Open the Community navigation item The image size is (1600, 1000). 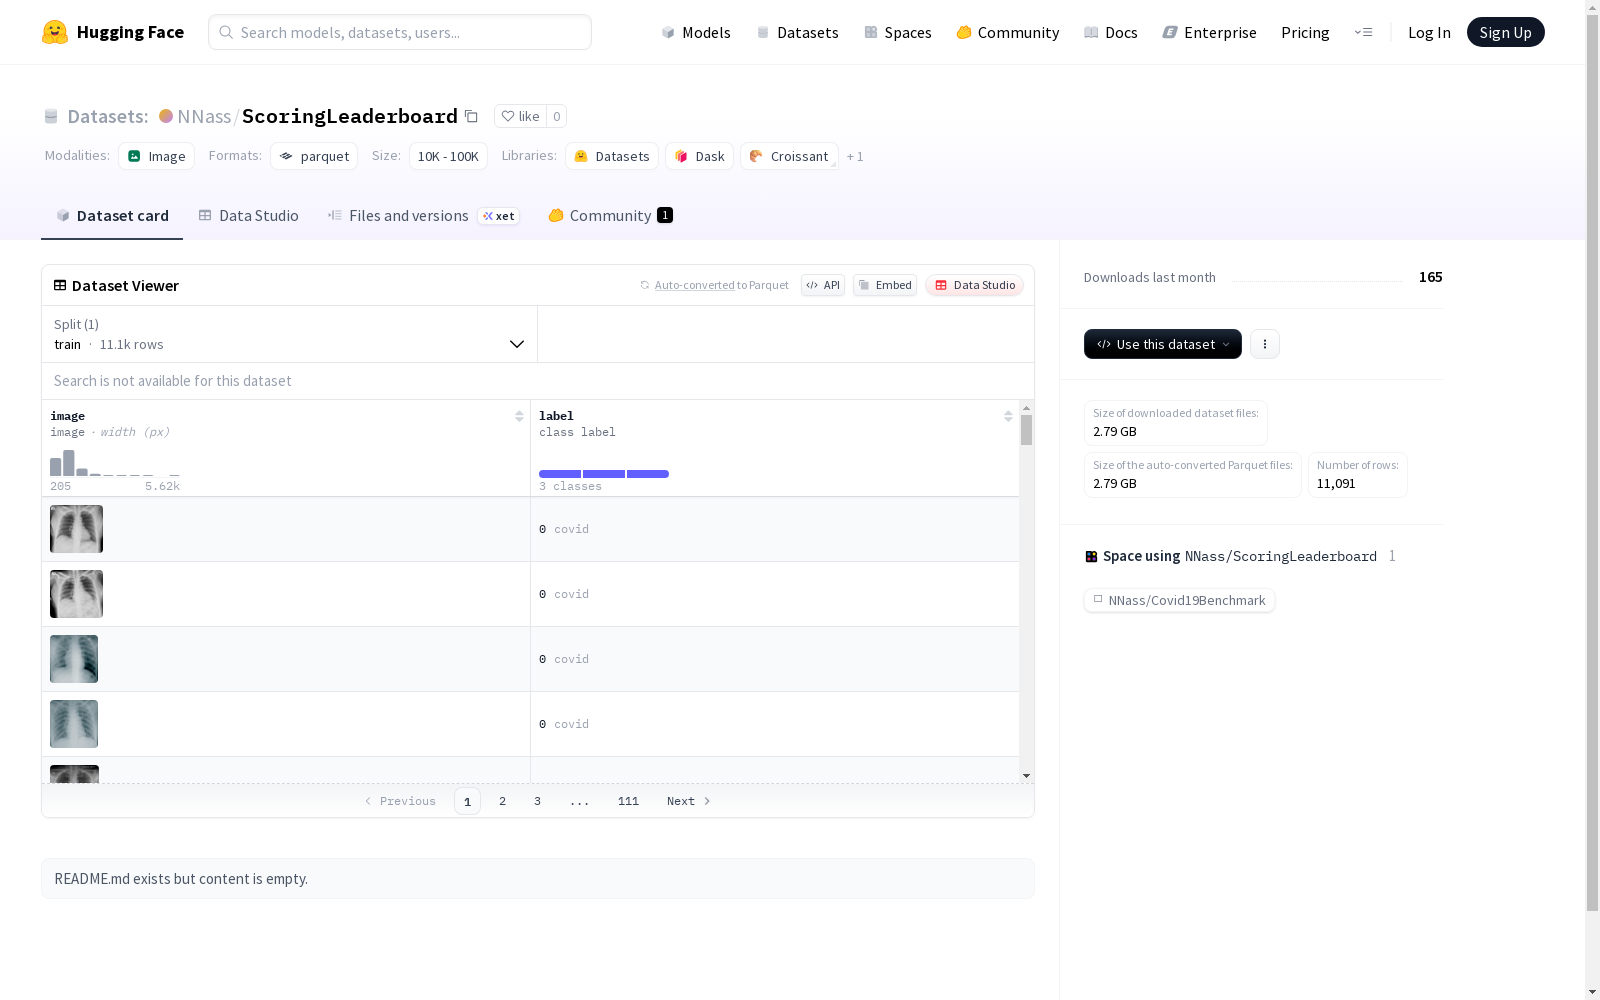tap(1008, 32)
